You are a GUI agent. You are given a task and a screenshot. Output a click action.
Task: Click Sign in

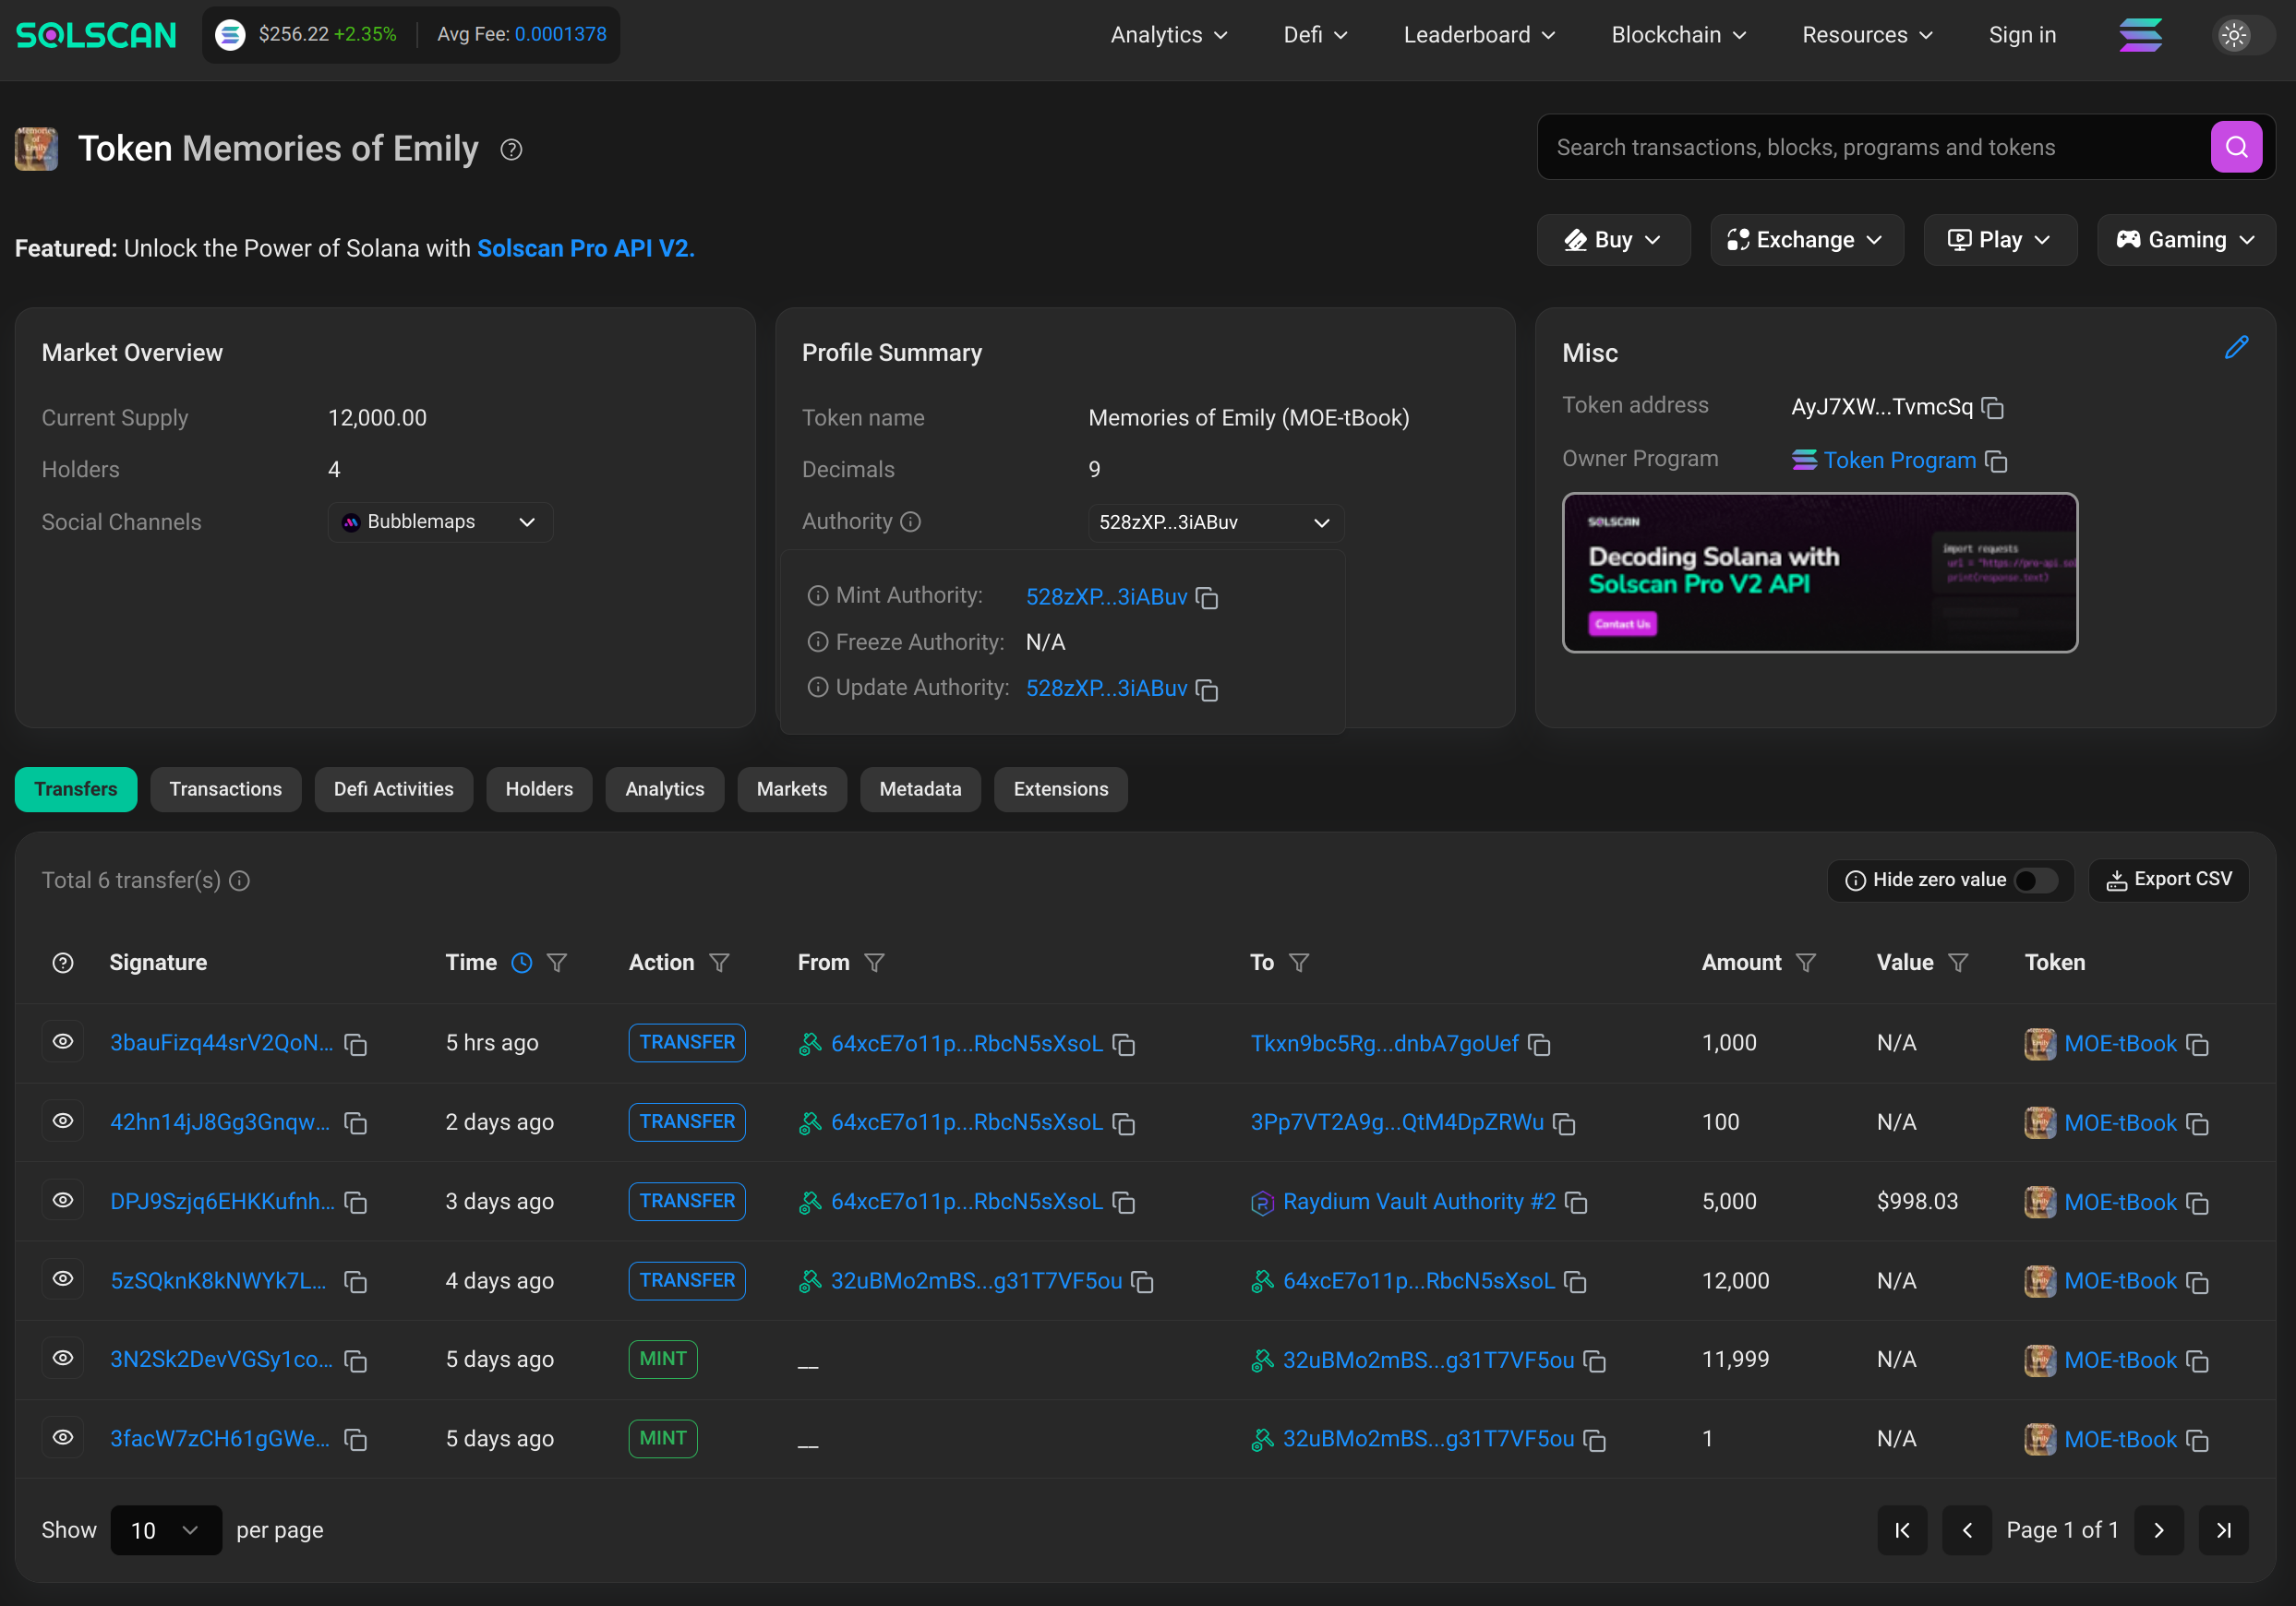(2022, 35)
